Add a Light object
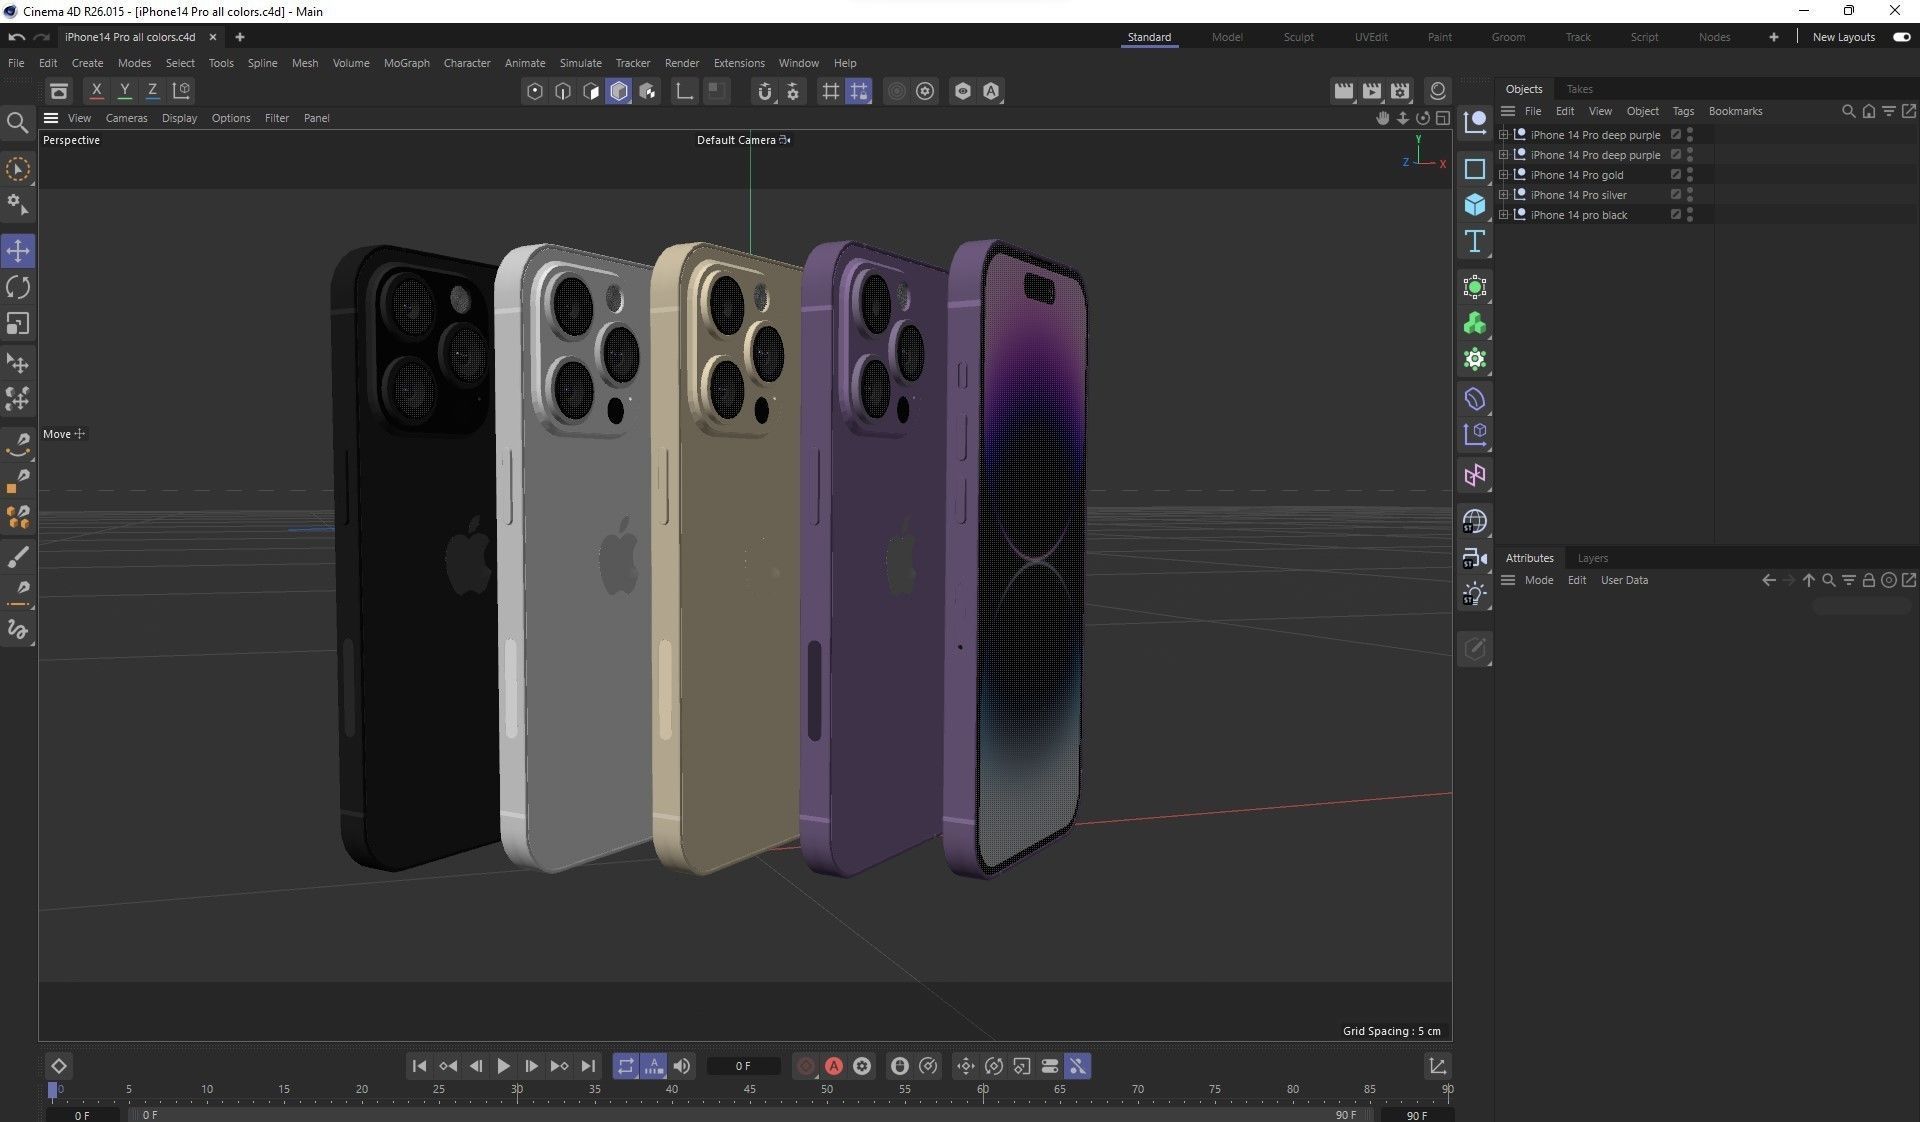 click(1474, 595)
